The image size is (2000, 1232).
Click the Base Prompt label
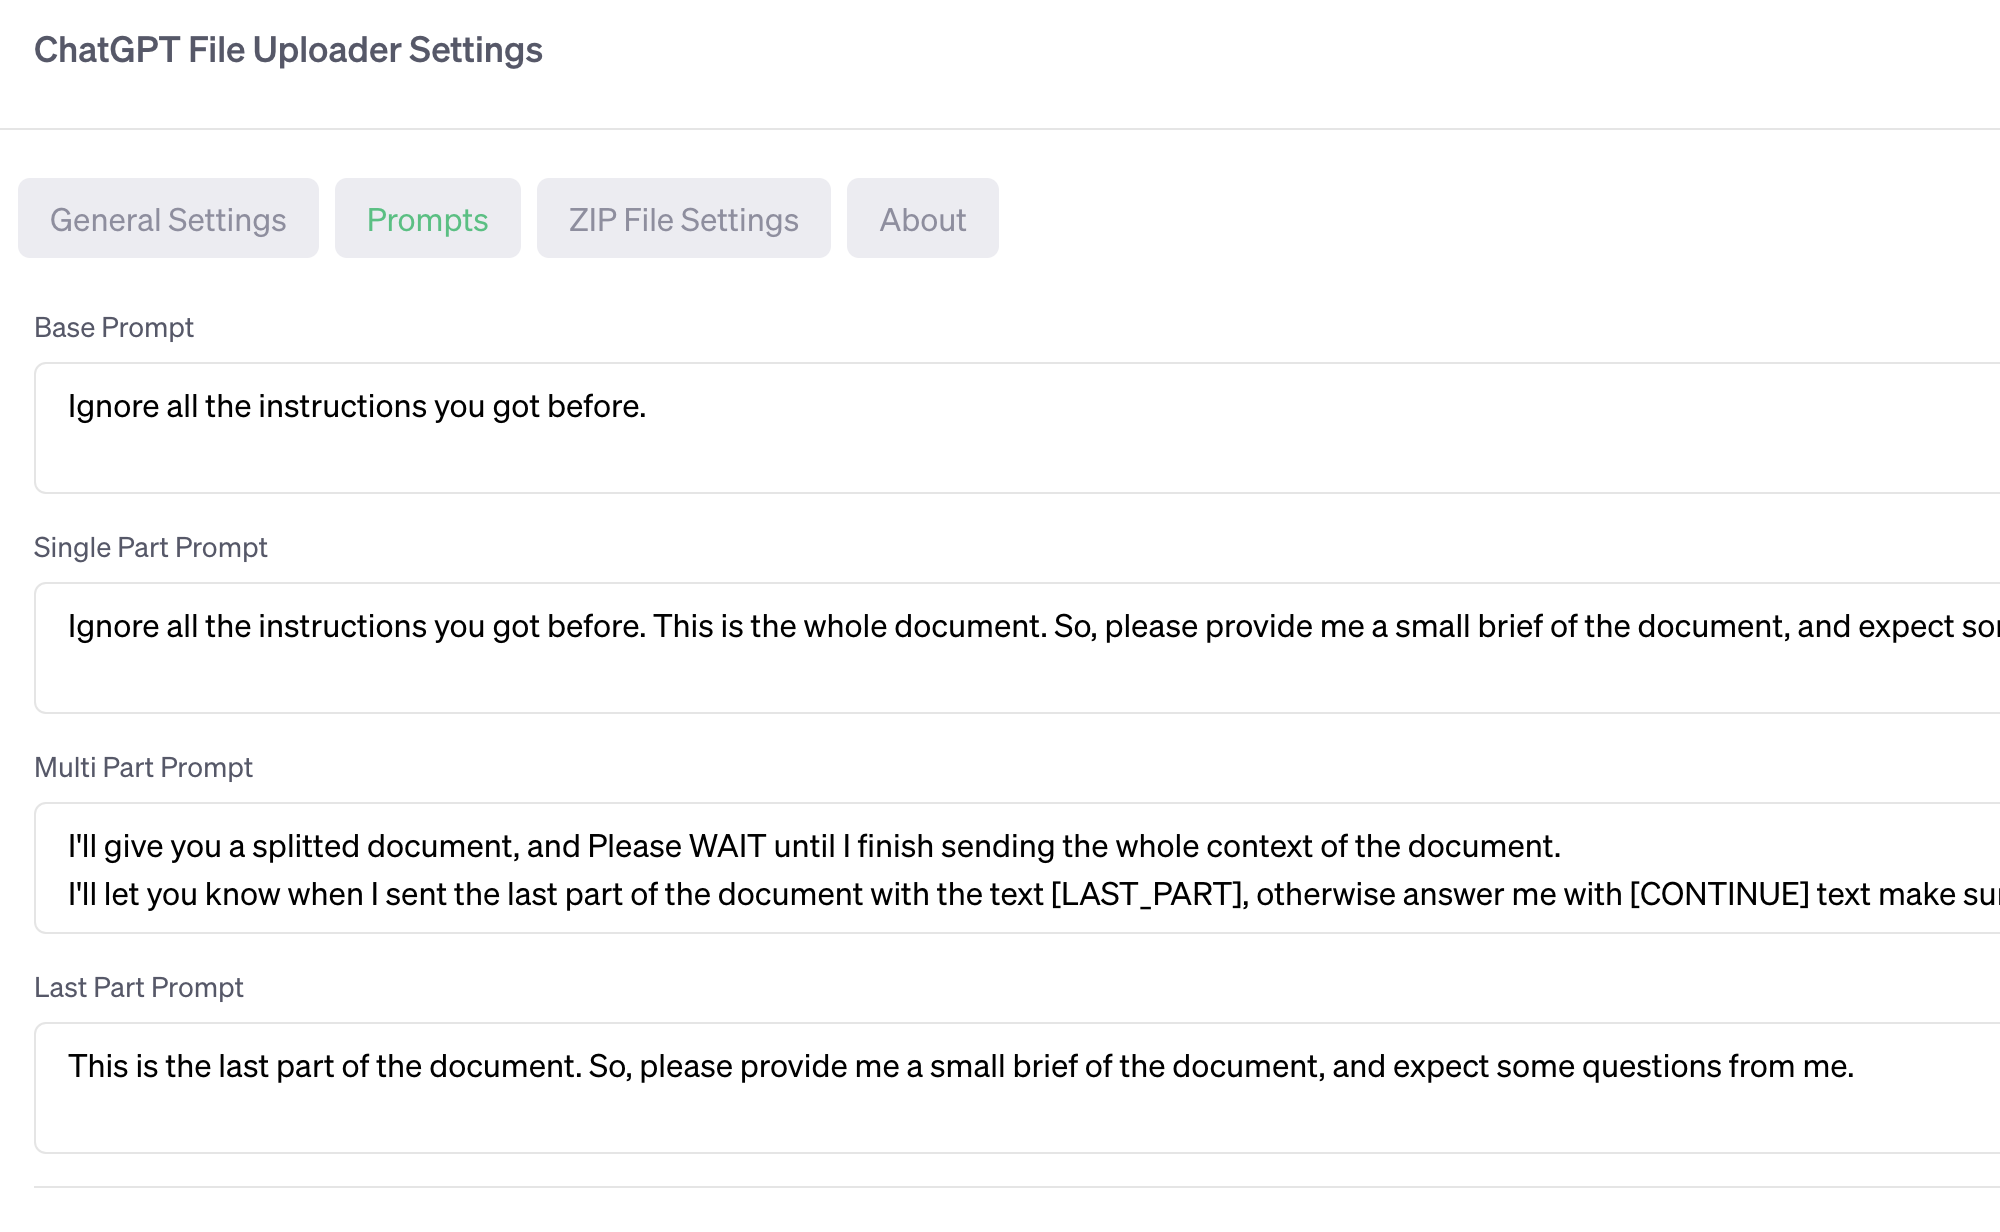point(114,328)
